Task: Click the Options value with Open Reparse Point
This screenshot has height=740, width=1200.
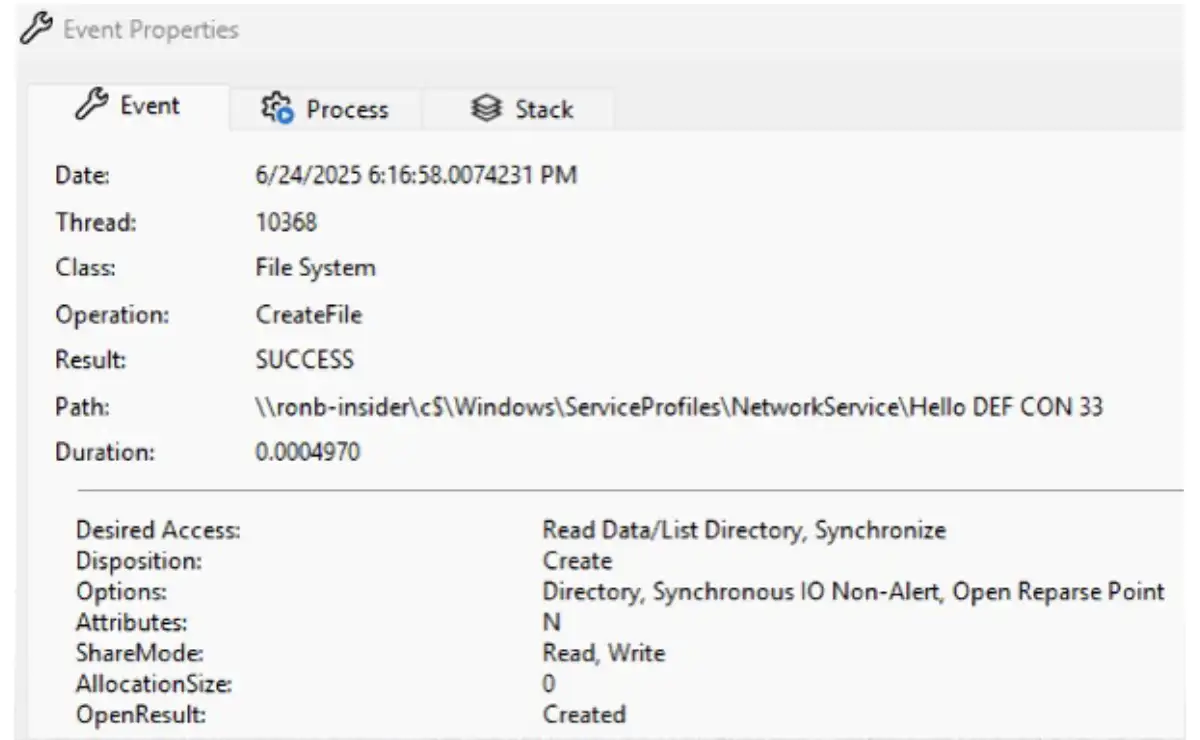Action: (x=853, y=592)
